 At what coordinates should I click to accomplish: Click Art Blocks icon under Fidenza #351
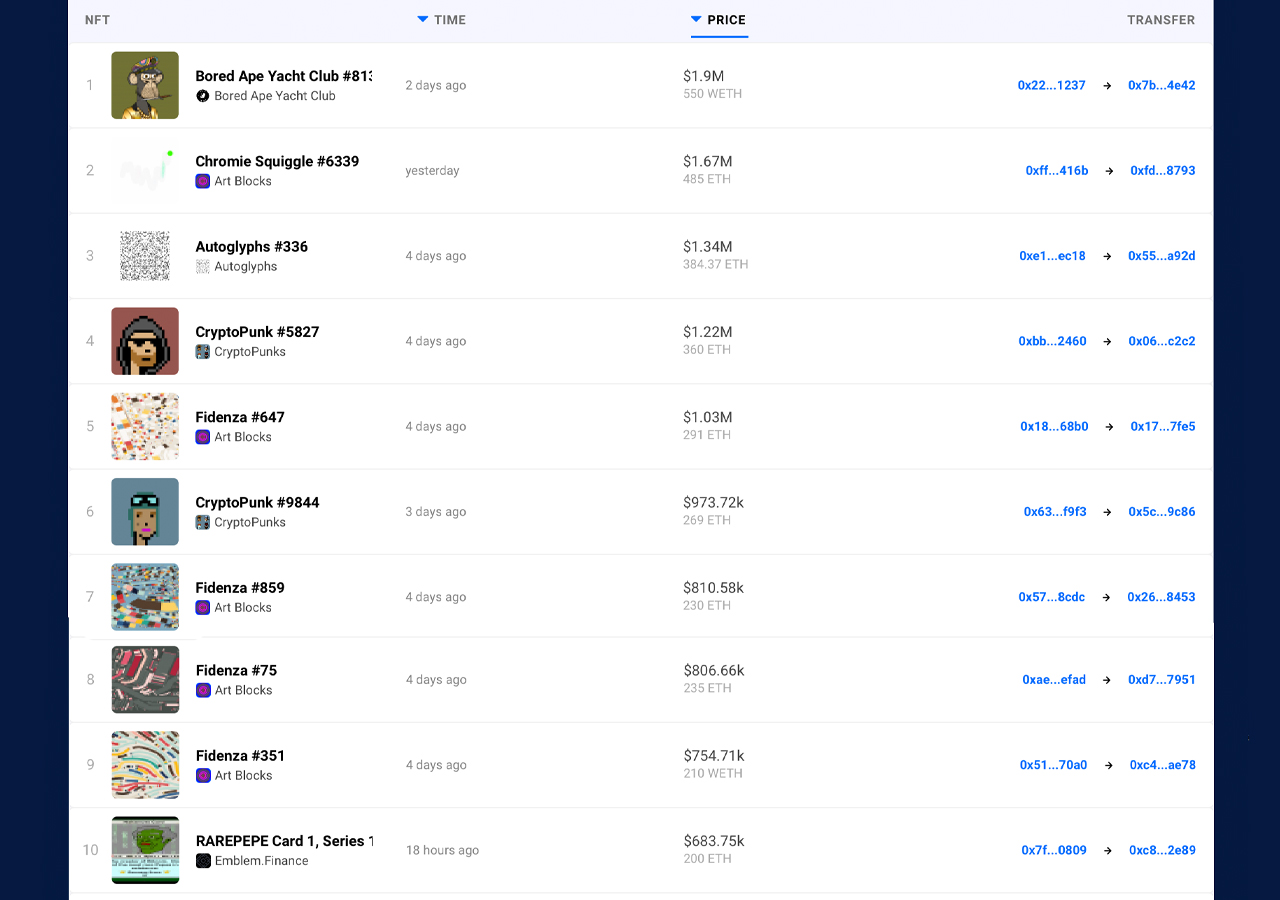pyautogui.click(x=203, y=775)
